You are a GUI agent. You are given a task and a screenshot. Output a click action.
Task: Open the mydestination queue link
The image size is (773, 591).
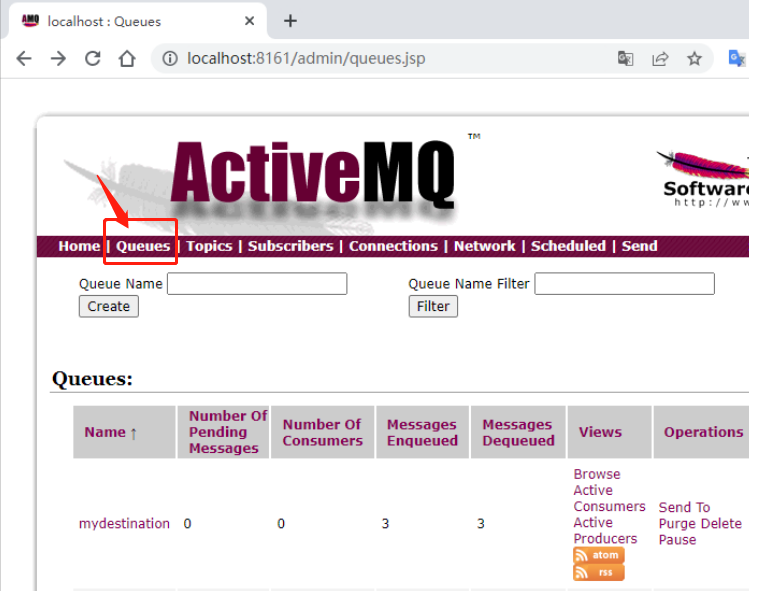[x=124, y=523]
